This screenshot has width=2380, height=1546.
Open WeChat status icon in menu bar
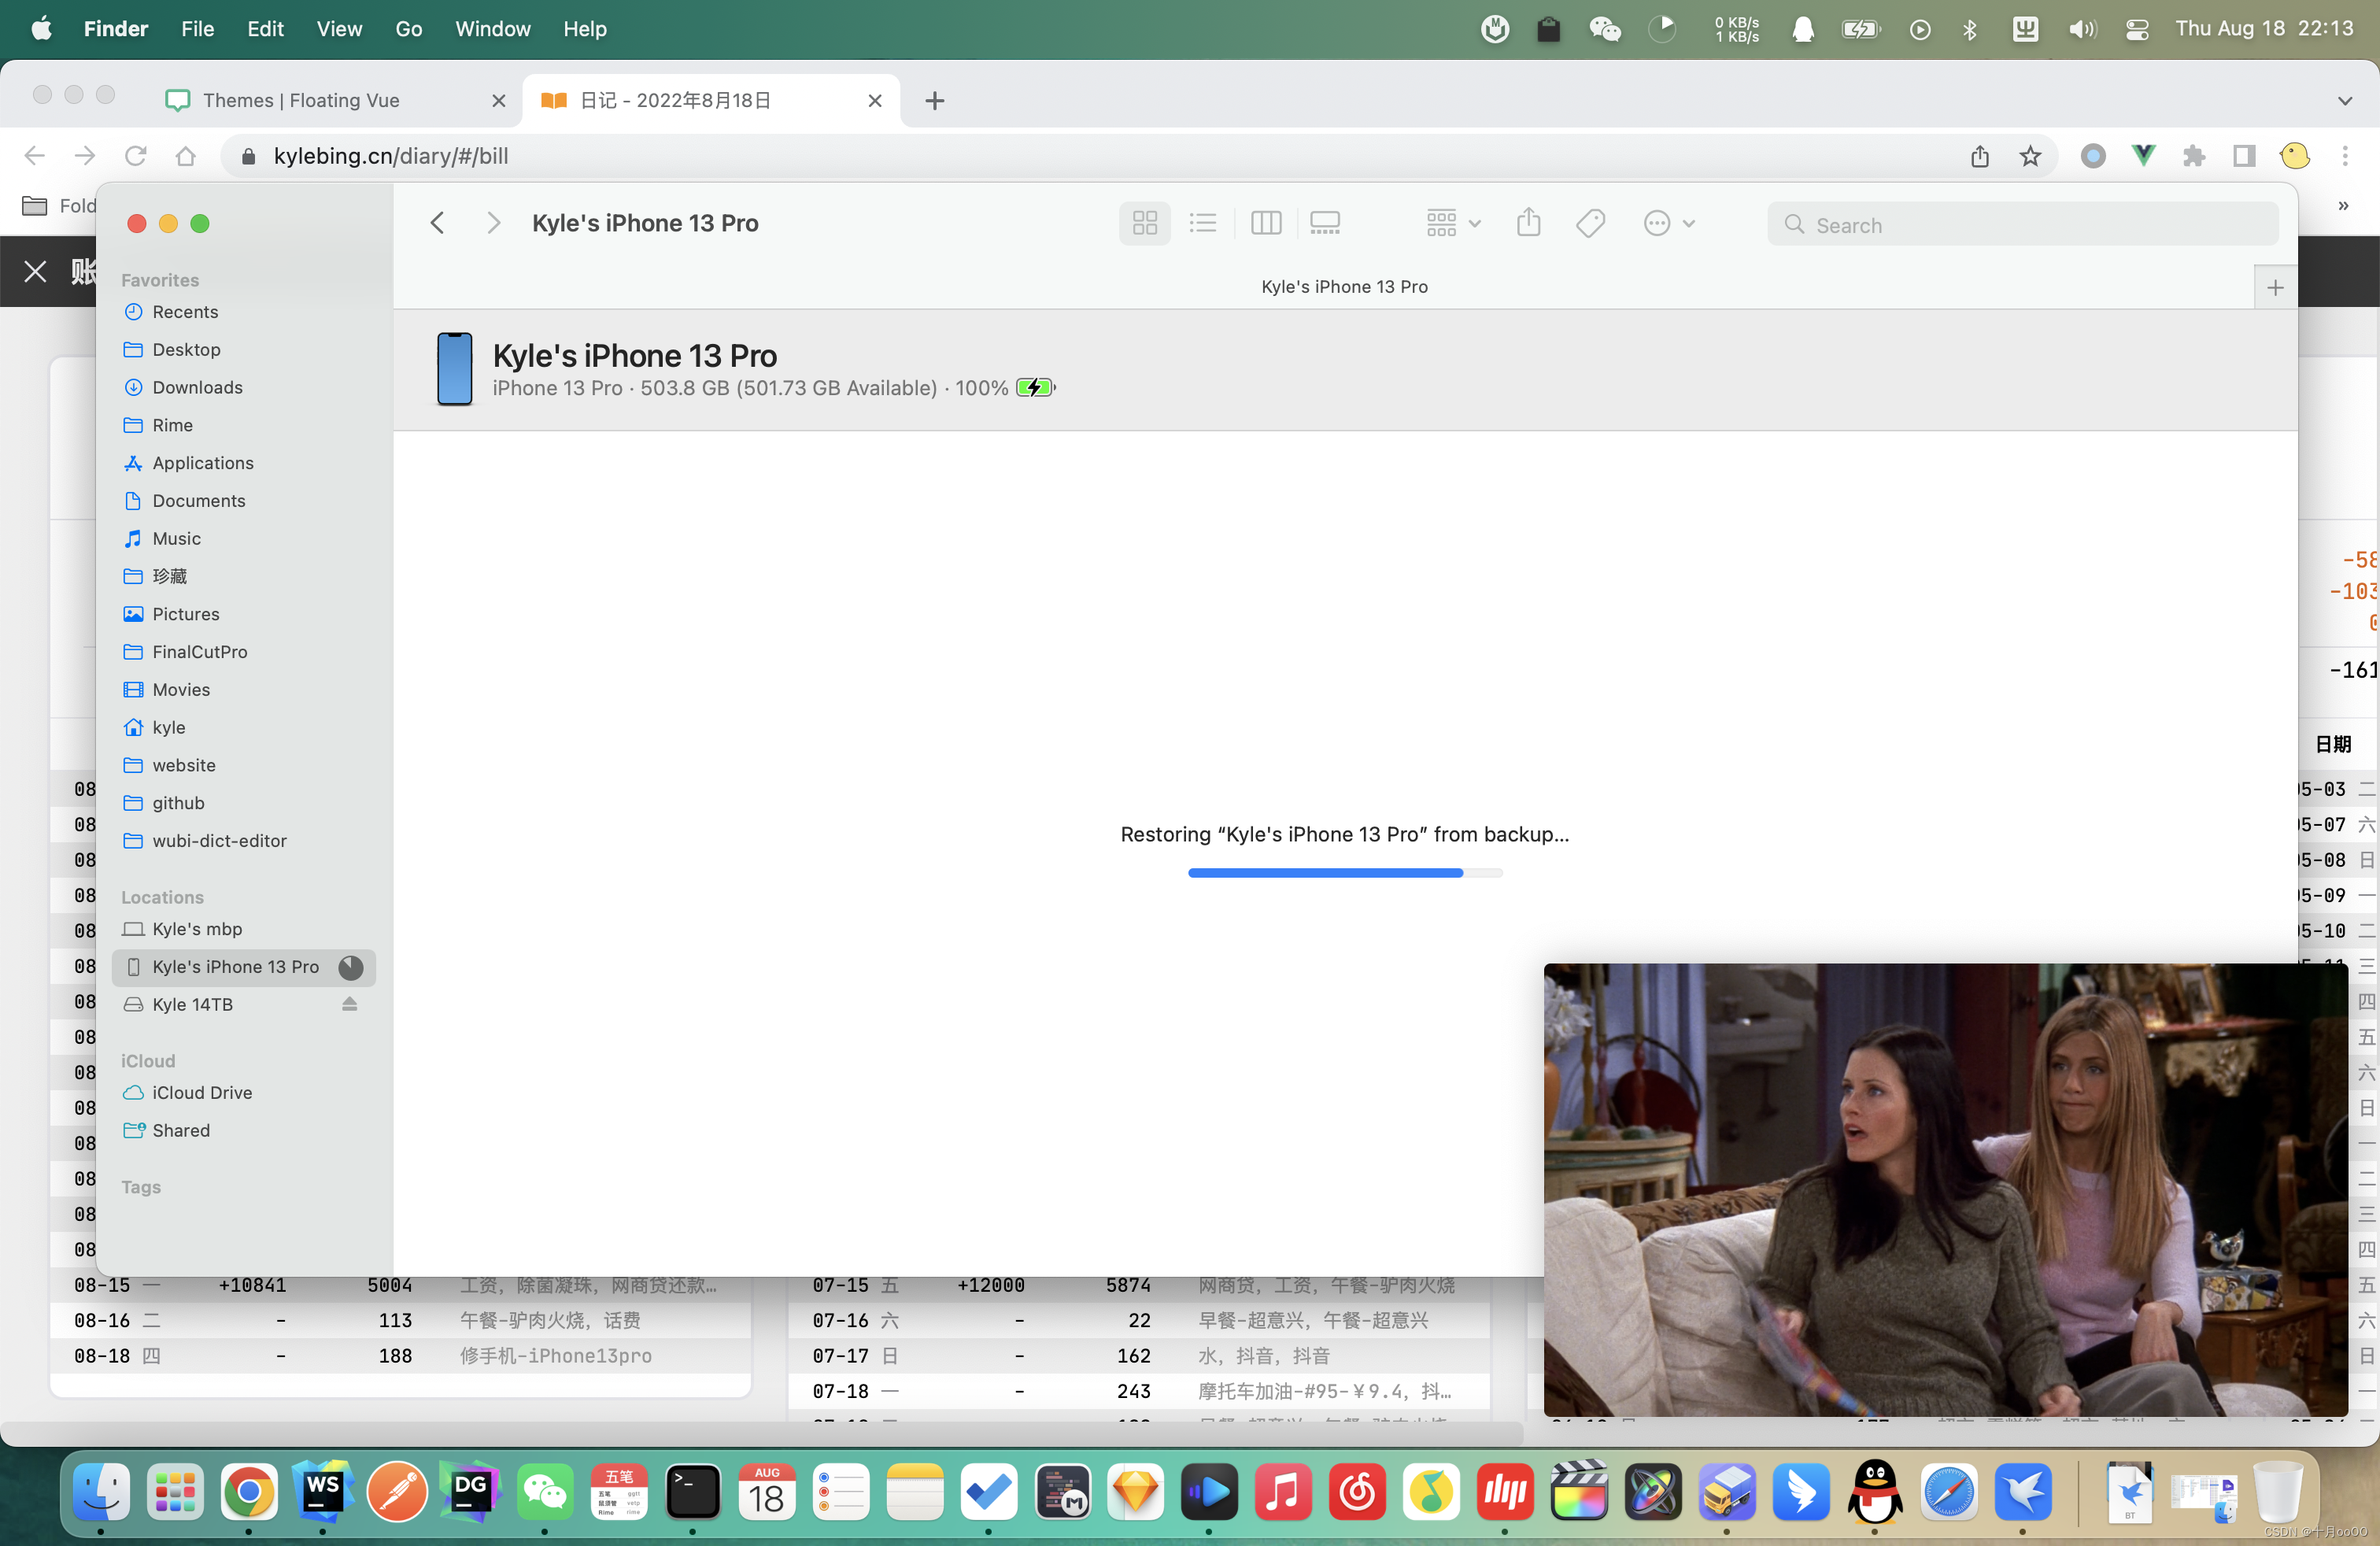click(1605, 29)
